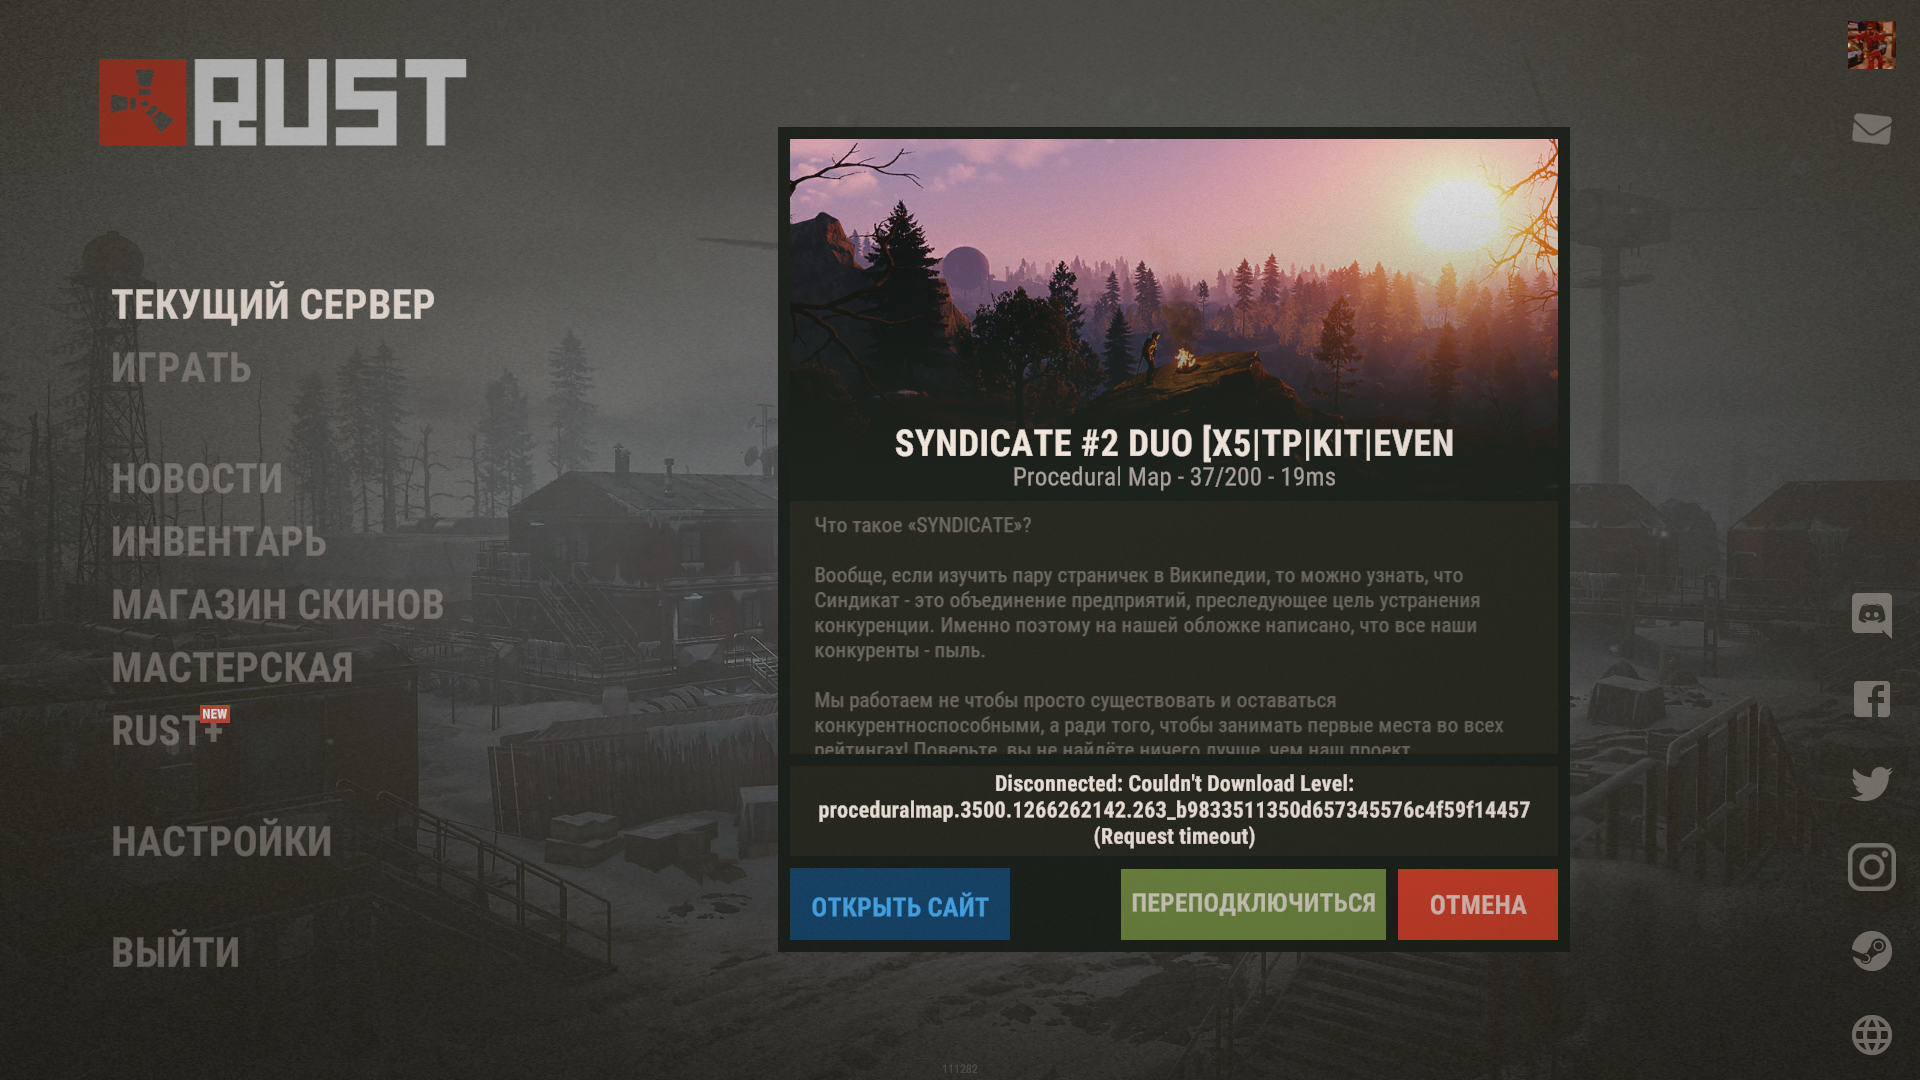Open the Facebook icon link
The width and height of the screenshot is (1920, 1080).
tap(1871, 699)
